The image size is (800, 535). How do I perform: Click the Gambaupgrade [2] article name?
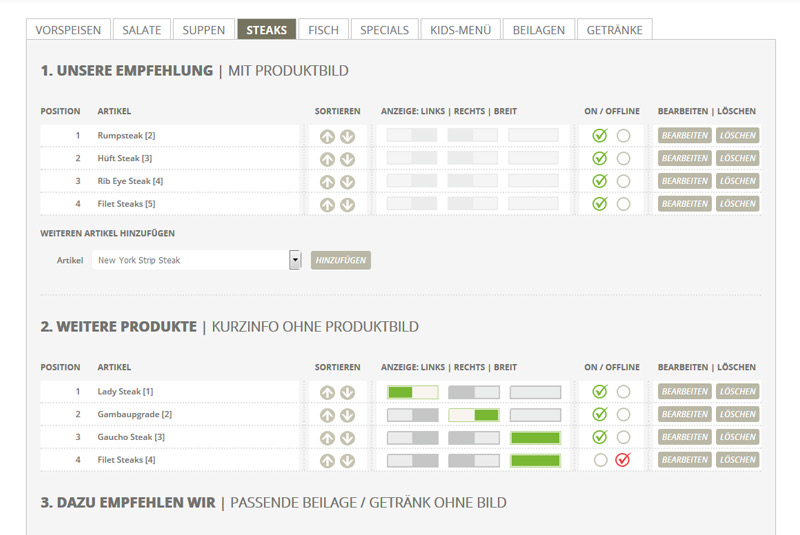coord(135,414)
